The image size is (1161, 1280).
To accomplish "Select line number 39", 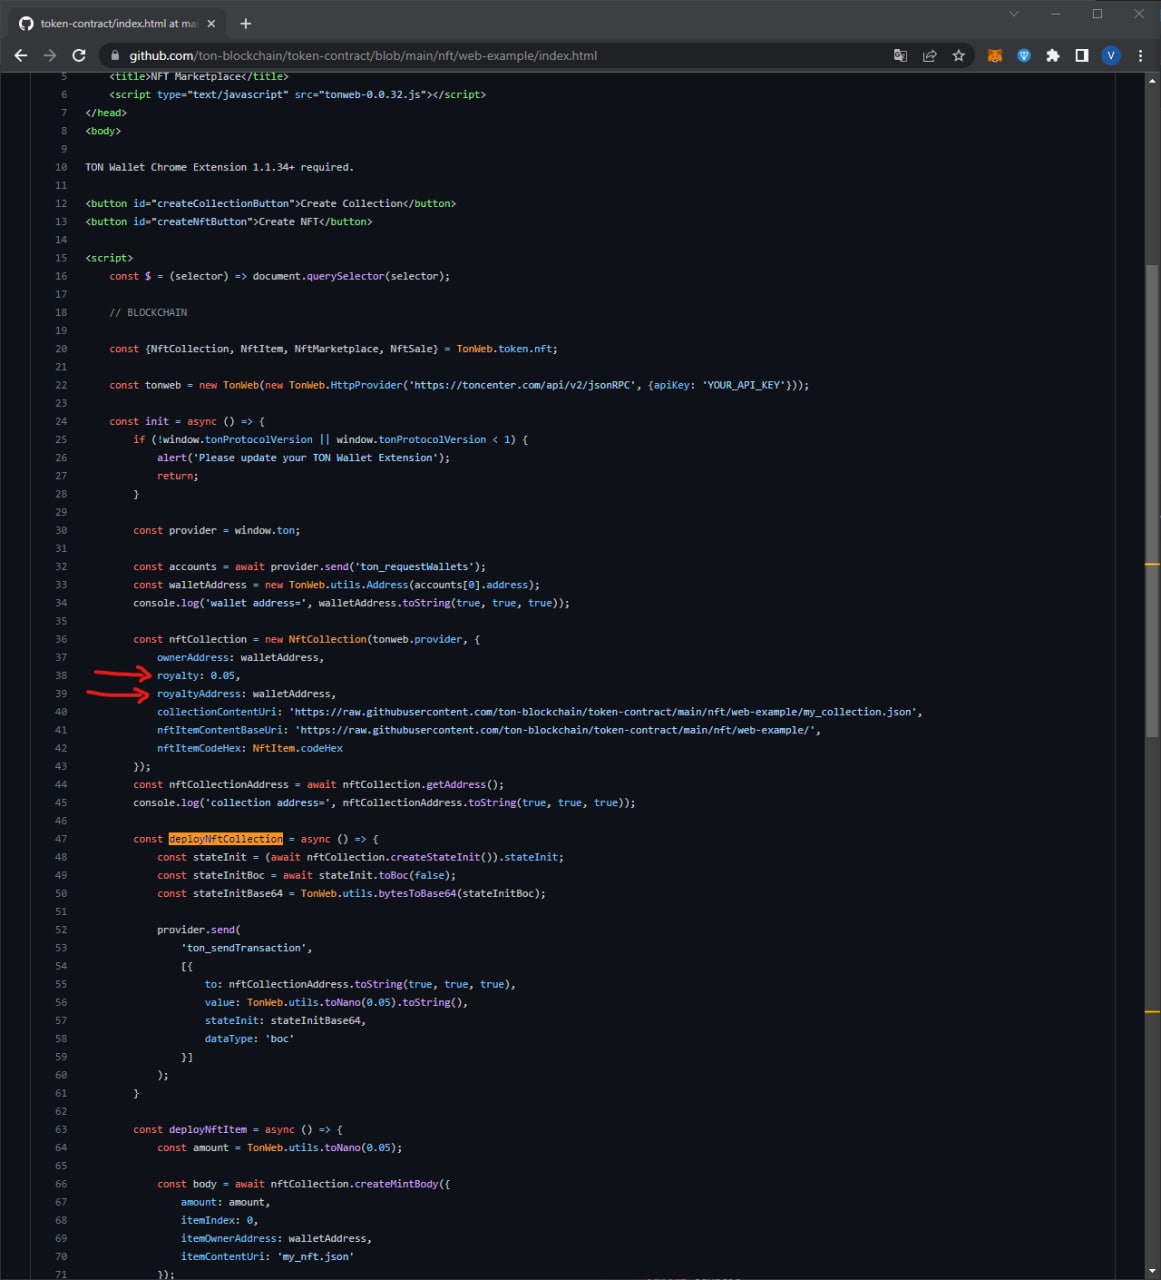I will [x=62, y=694].
